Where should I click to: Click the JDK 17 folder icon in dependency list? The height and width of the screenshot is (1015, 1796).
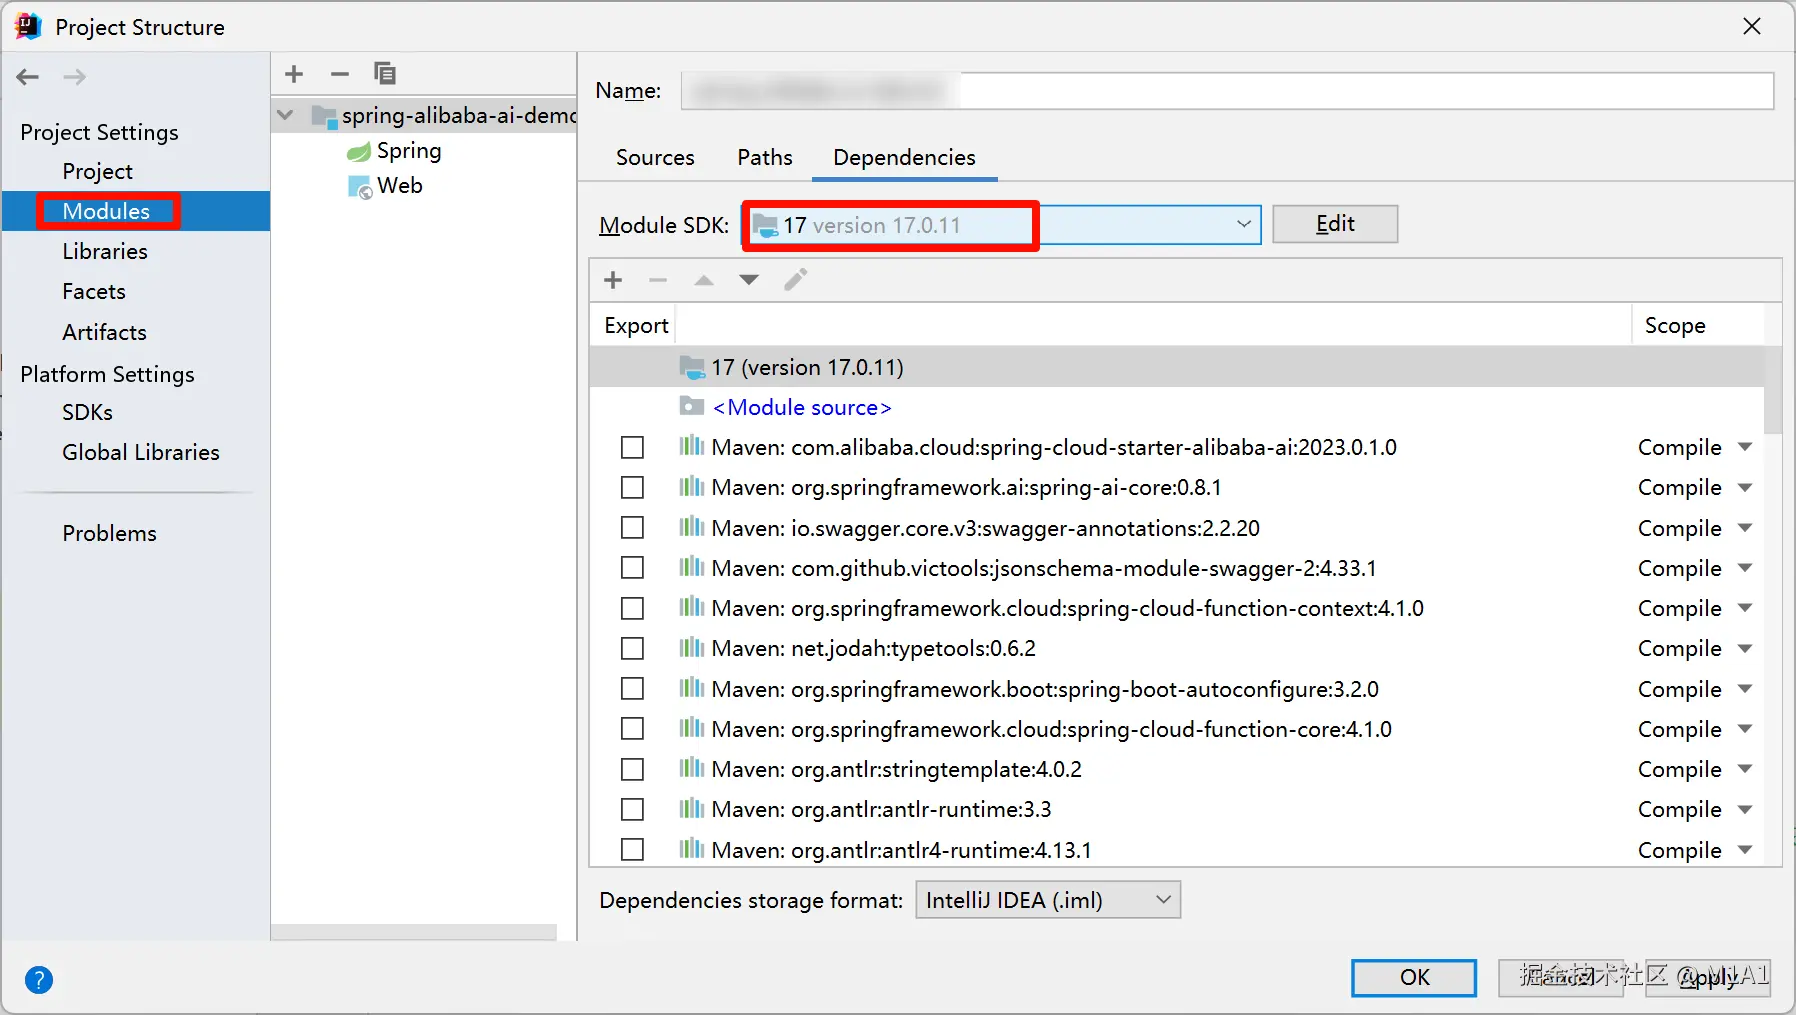click(692, 367)
